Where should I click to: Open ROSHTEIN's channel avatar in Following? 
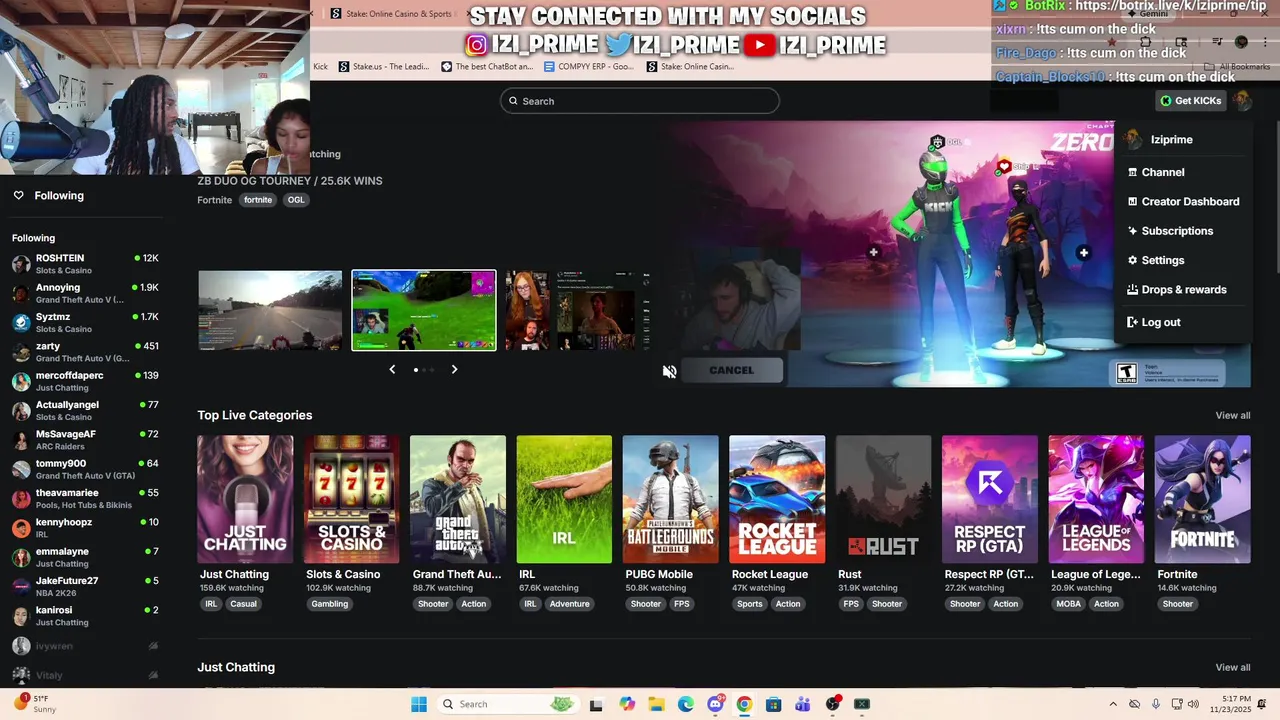(x=21, y=264)
